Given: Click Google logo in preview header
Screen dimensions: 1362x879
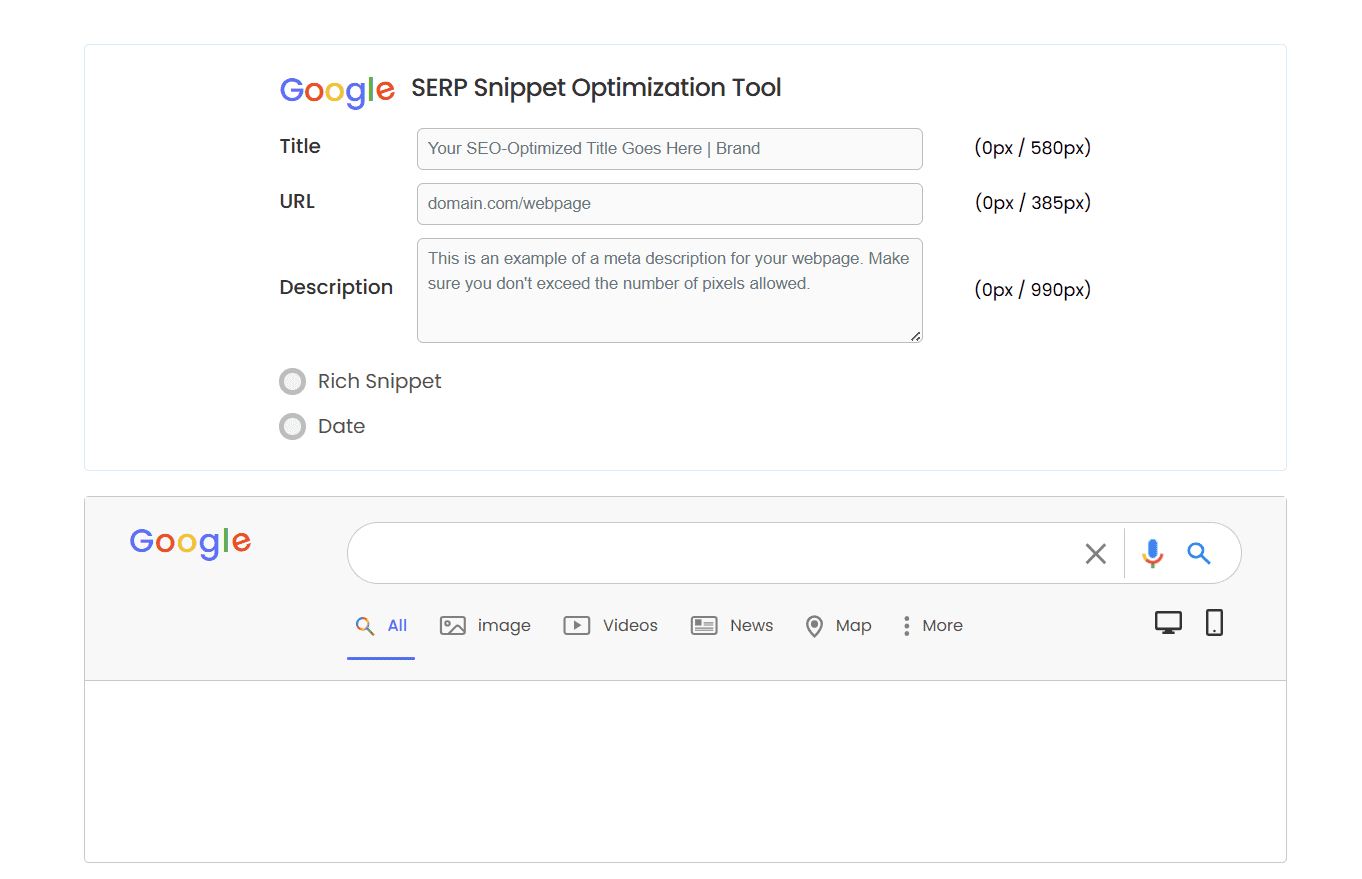Looking at the screenshot, I should (x=190, y=543).
